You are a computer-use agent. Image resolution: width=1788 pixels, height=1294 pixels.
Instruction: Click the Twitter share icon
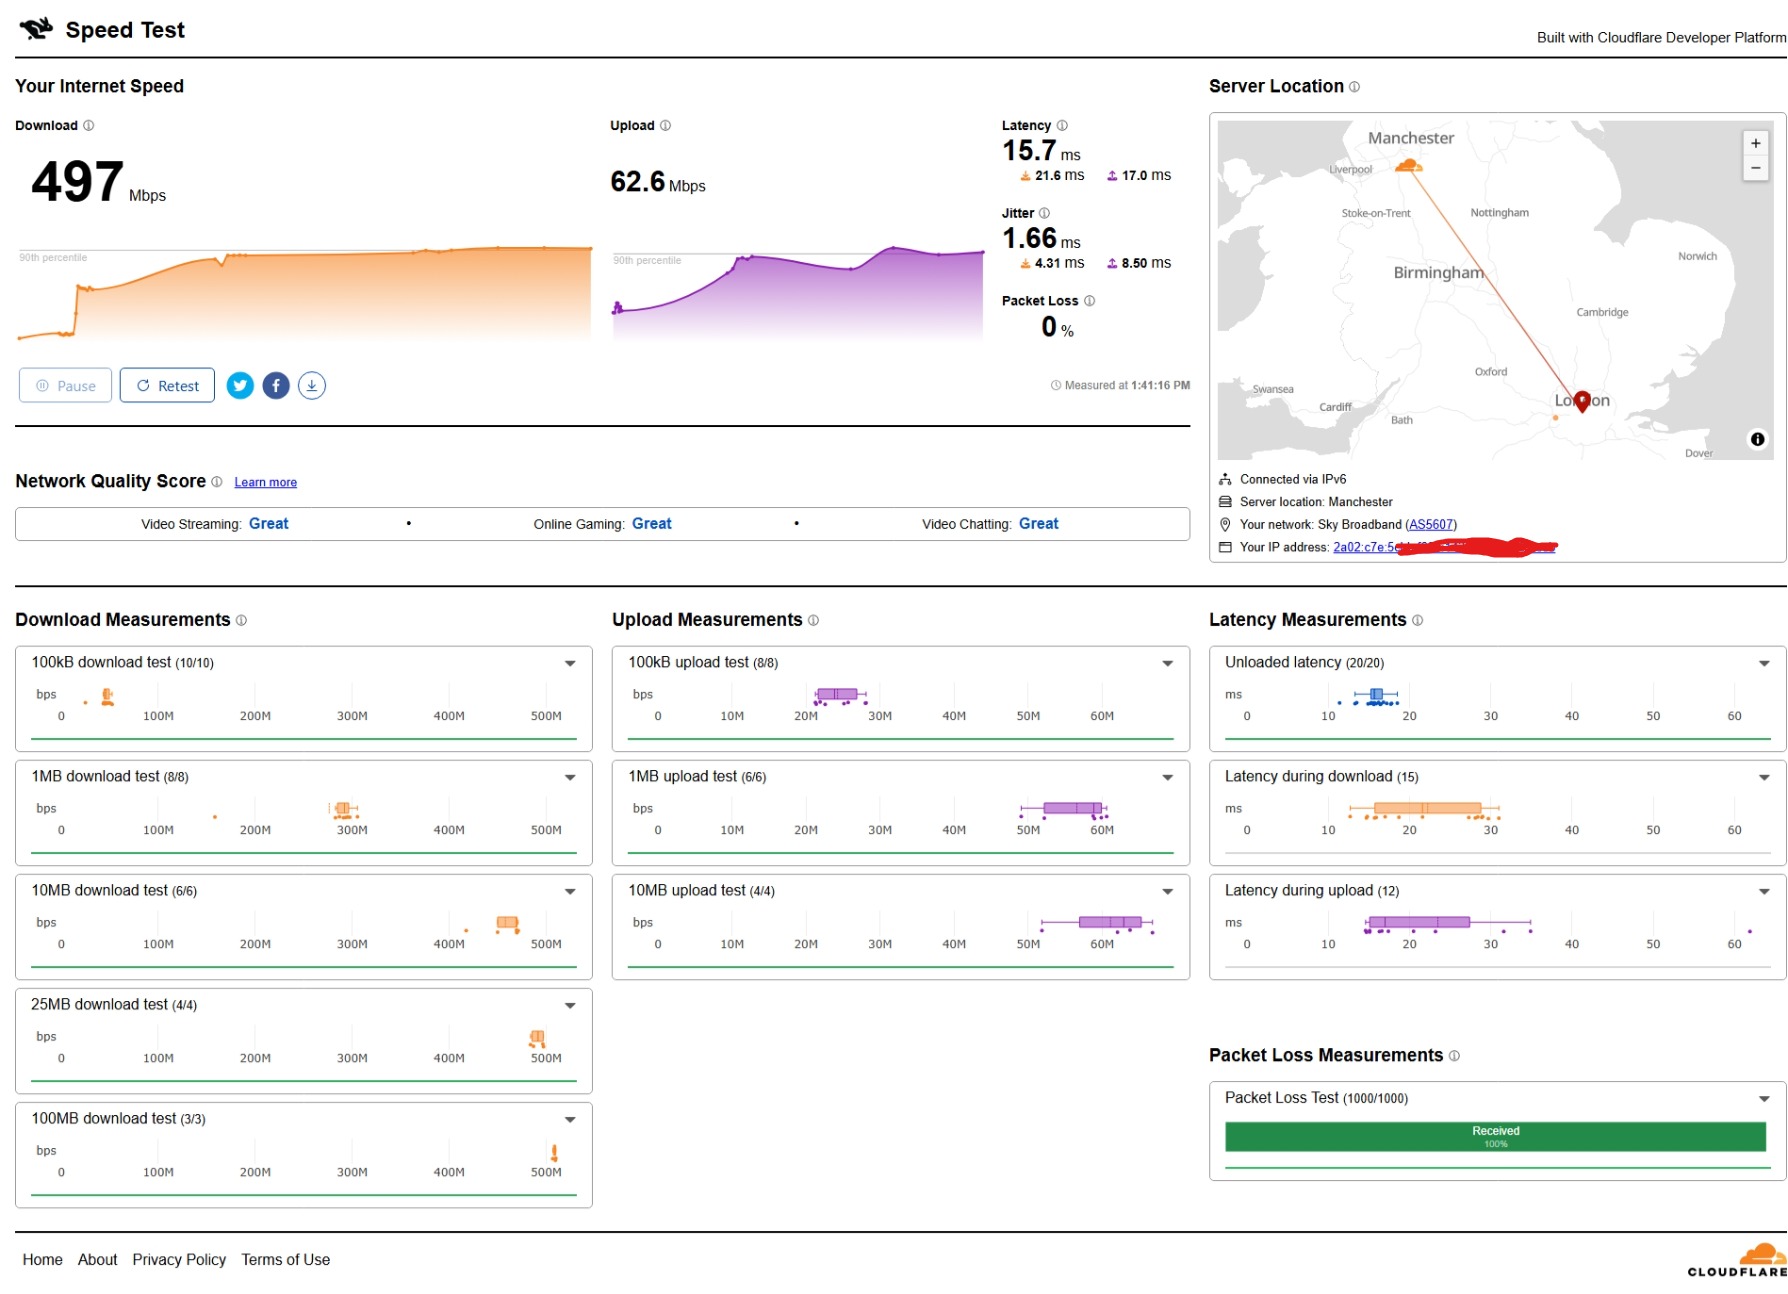click(240, 386)
